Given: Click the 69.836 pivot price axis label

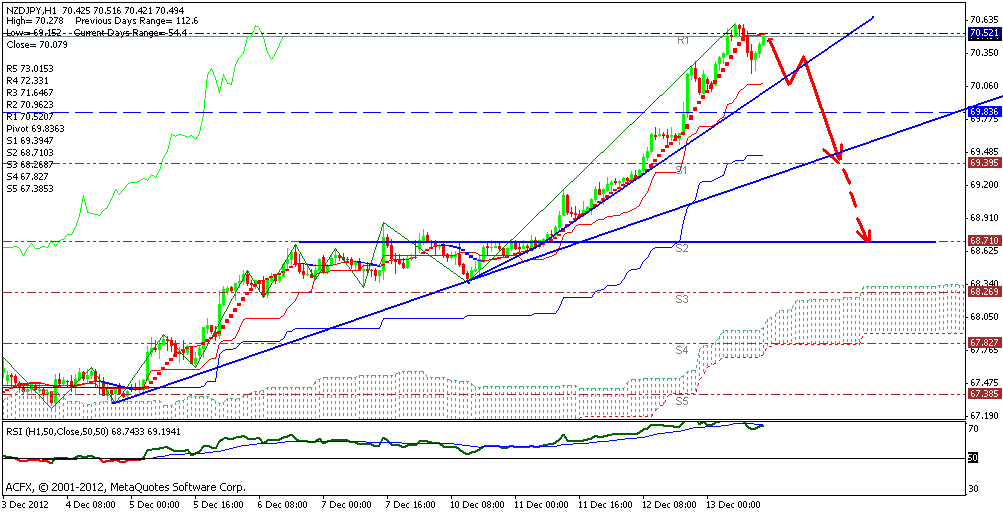Looking at the screenshot, I should tap(984, 112).
